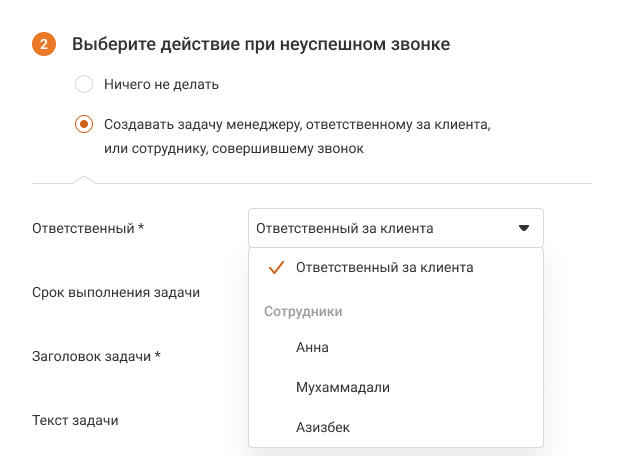Click the "или сотруднику, совершившему звонок" line

tap(234, 149)
